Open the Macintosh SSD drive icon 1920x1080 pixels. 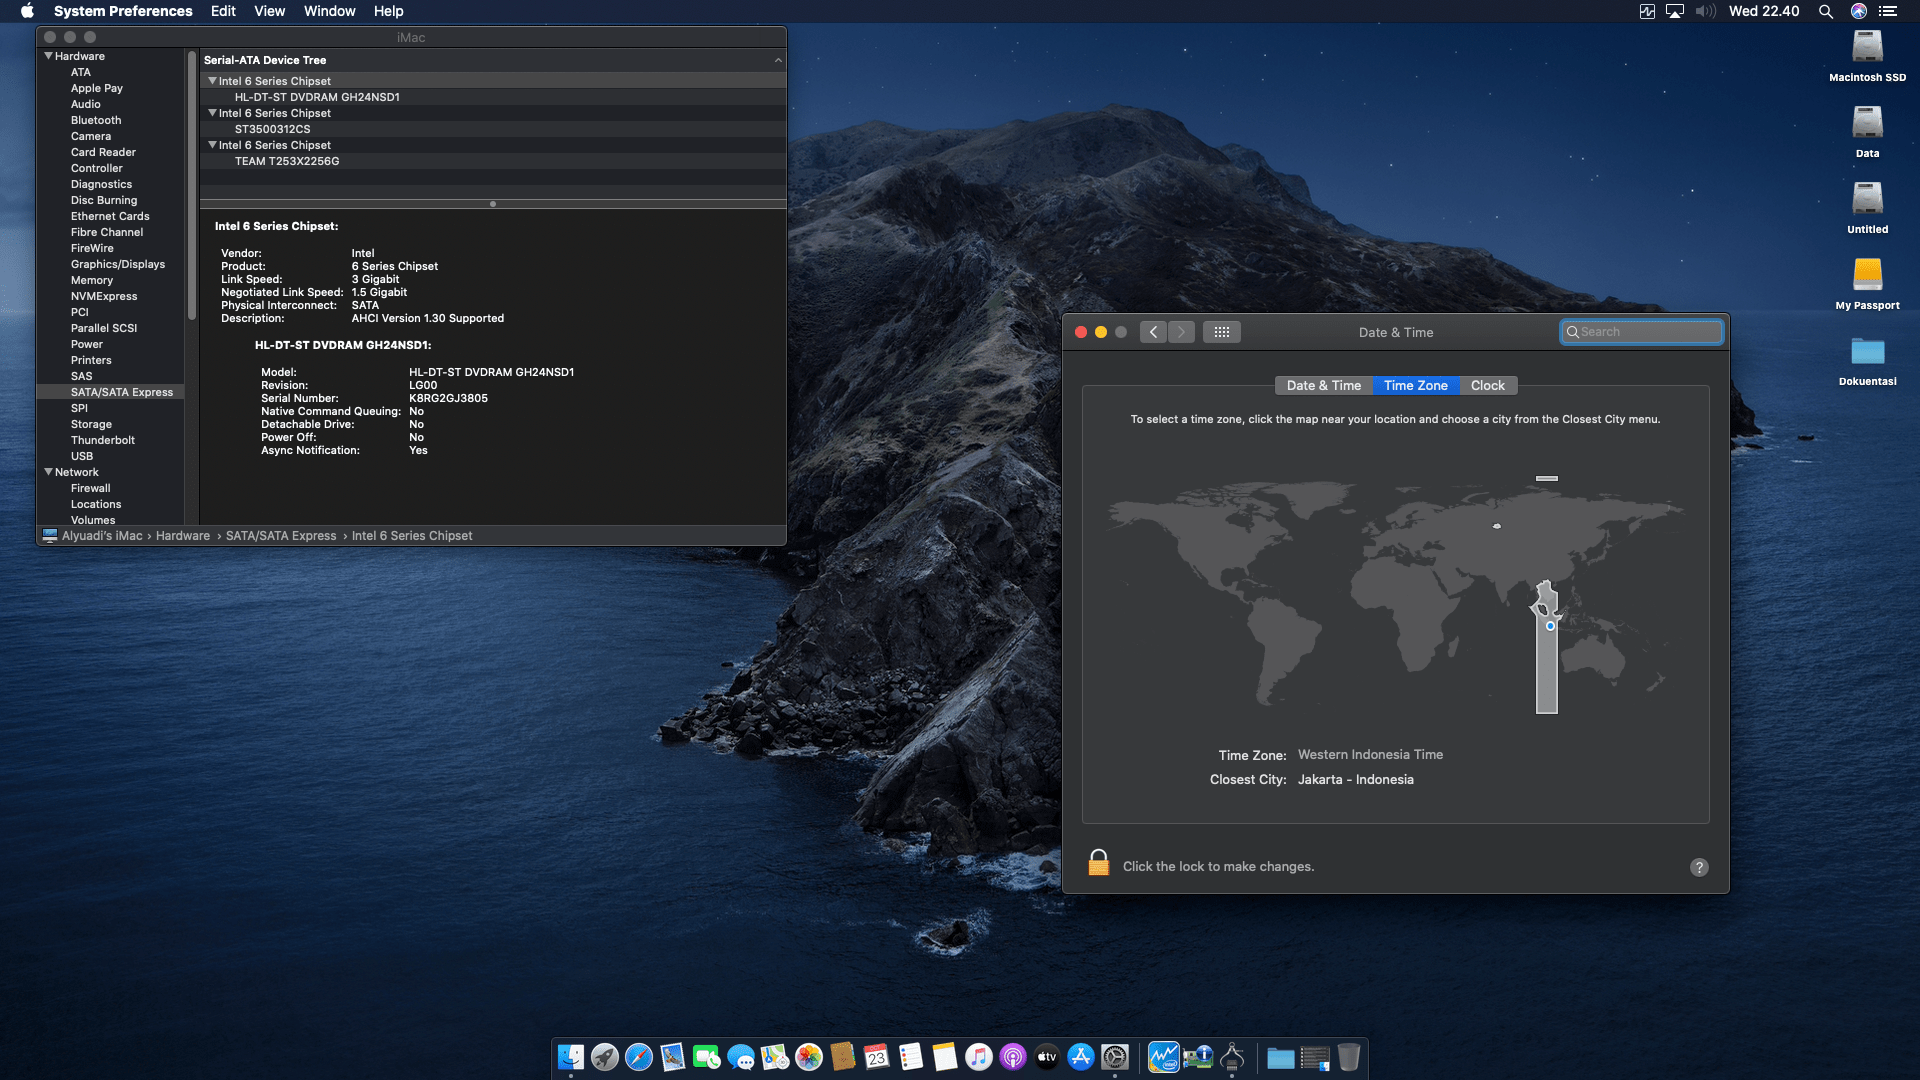pyautogui.click(x=1867, y=48)
